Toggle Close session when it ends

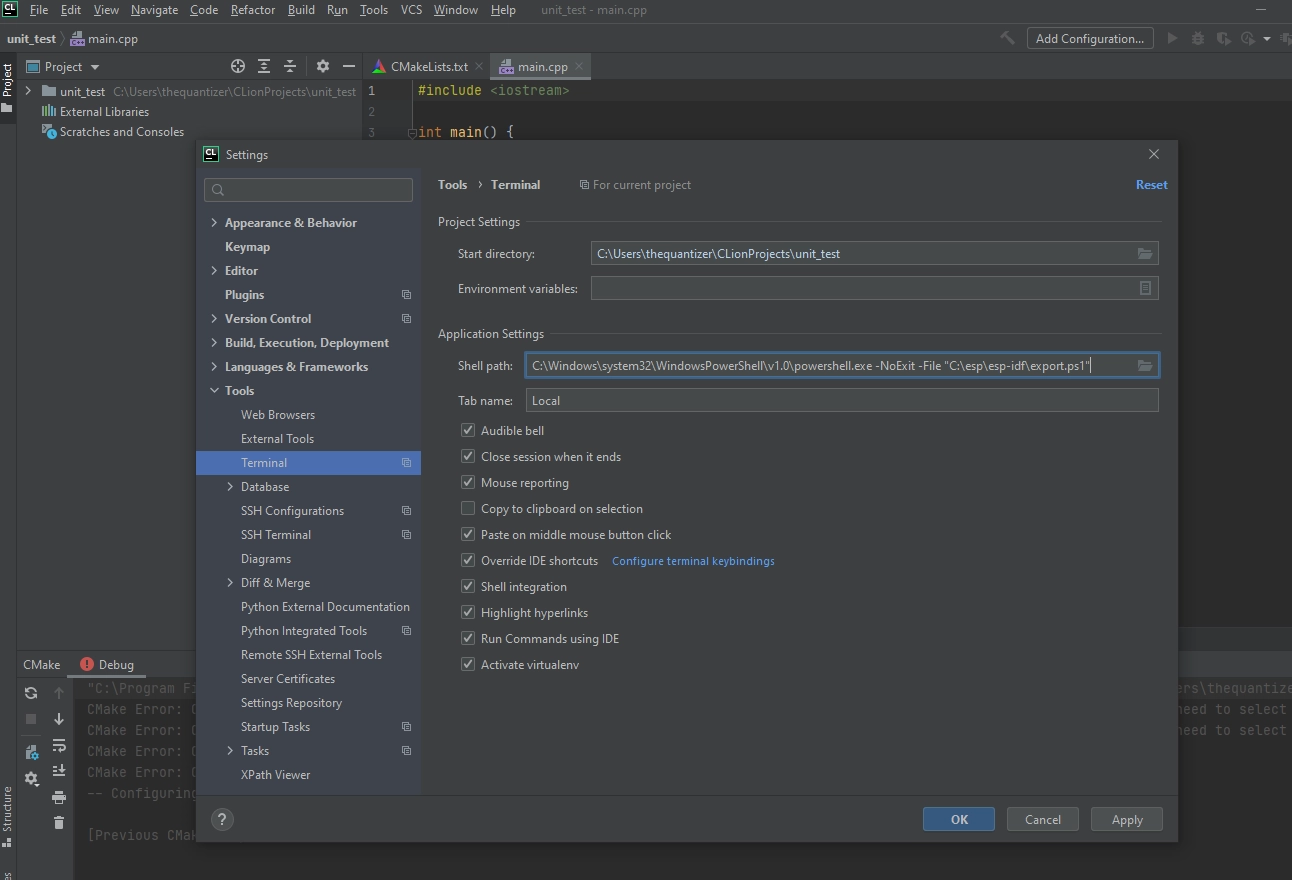[x=468, y=456]
